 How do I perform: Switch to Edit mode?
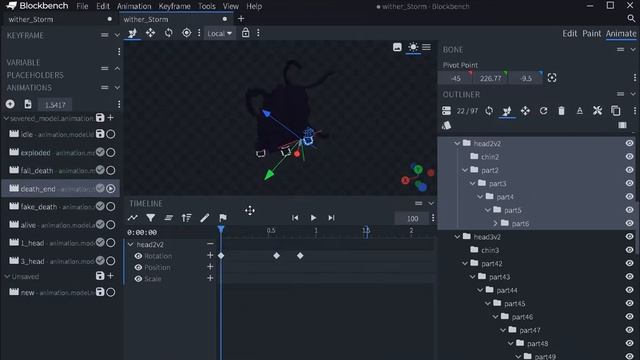click(569, 33)
